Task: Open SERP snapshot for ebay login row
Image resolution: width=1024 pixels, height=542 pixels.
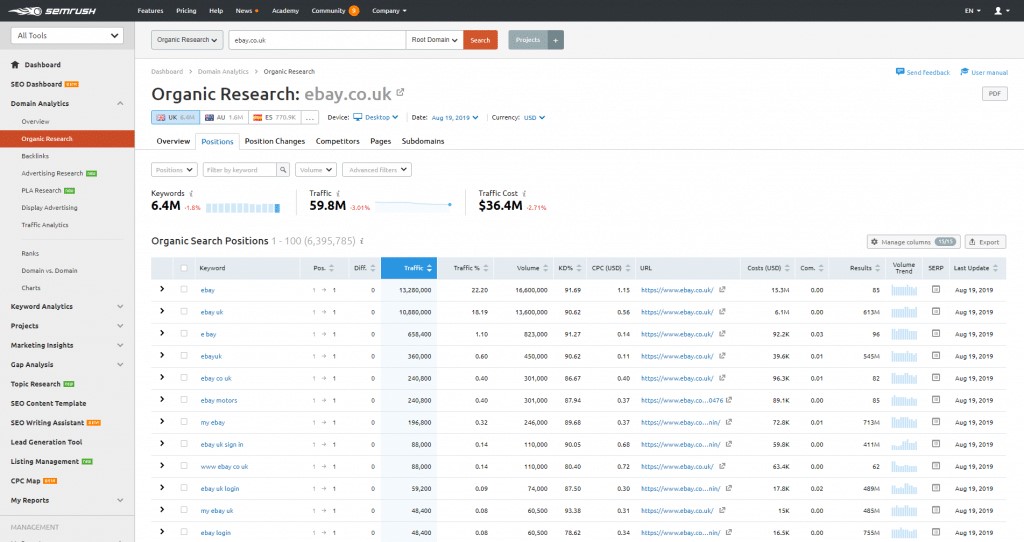Action: tap(936, 532)
